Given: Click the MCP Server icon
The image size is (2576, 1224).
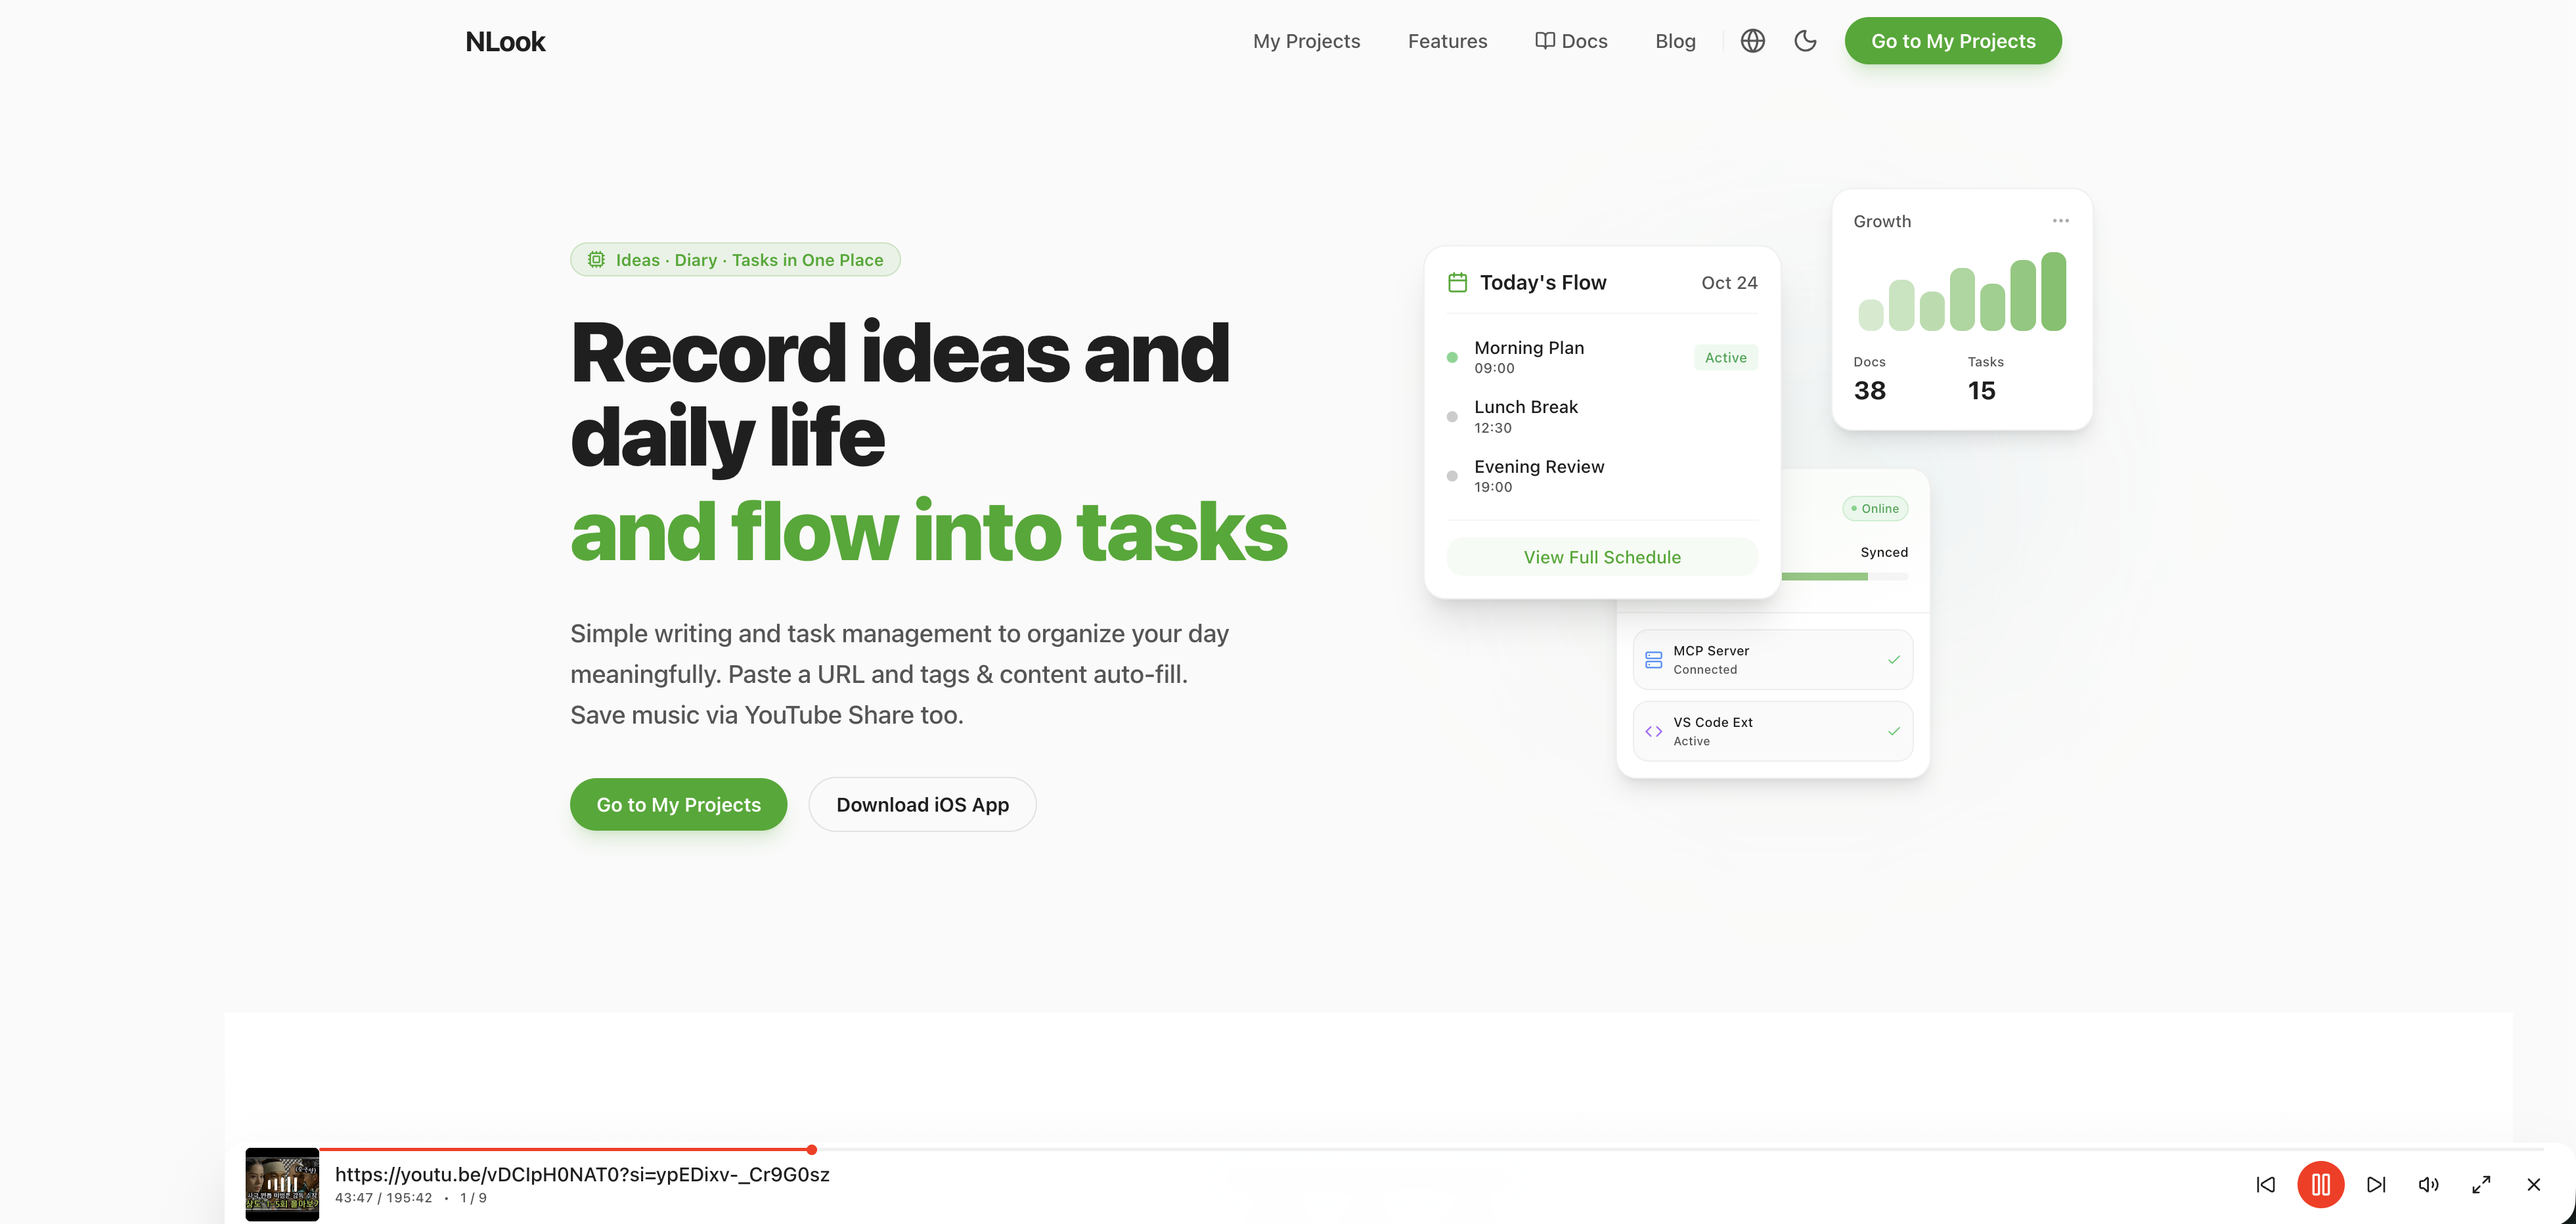Looking at the screenshot, I should [x=1655, y=659].
